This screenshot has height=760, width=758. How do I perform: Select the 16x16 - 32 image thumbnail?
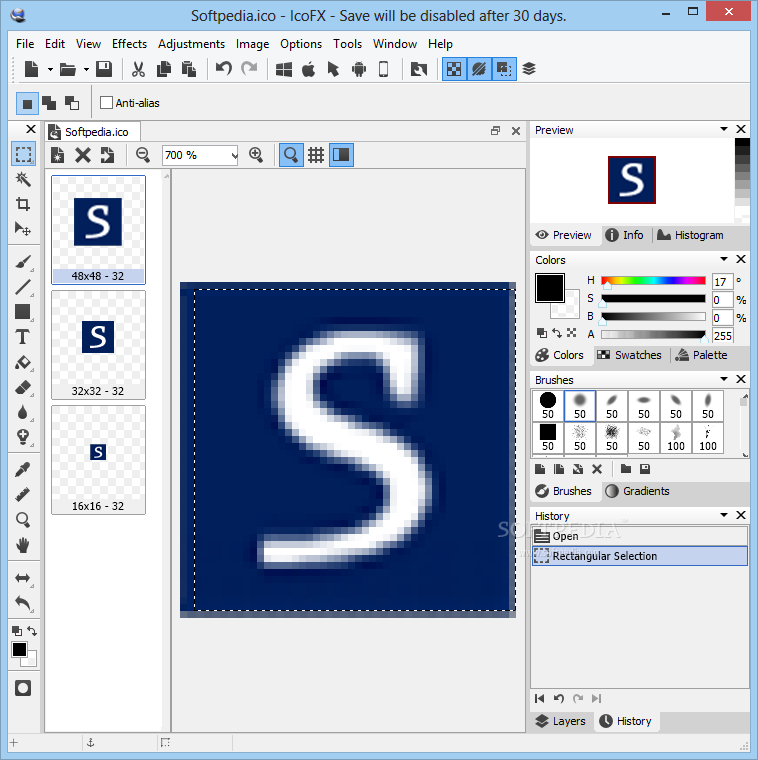coord(98,460)
